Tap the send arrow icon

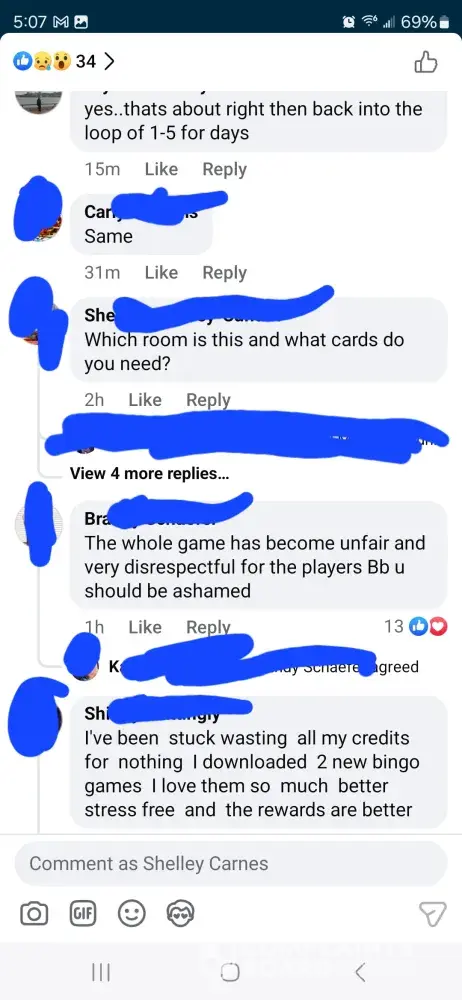(x=433, y=915)
